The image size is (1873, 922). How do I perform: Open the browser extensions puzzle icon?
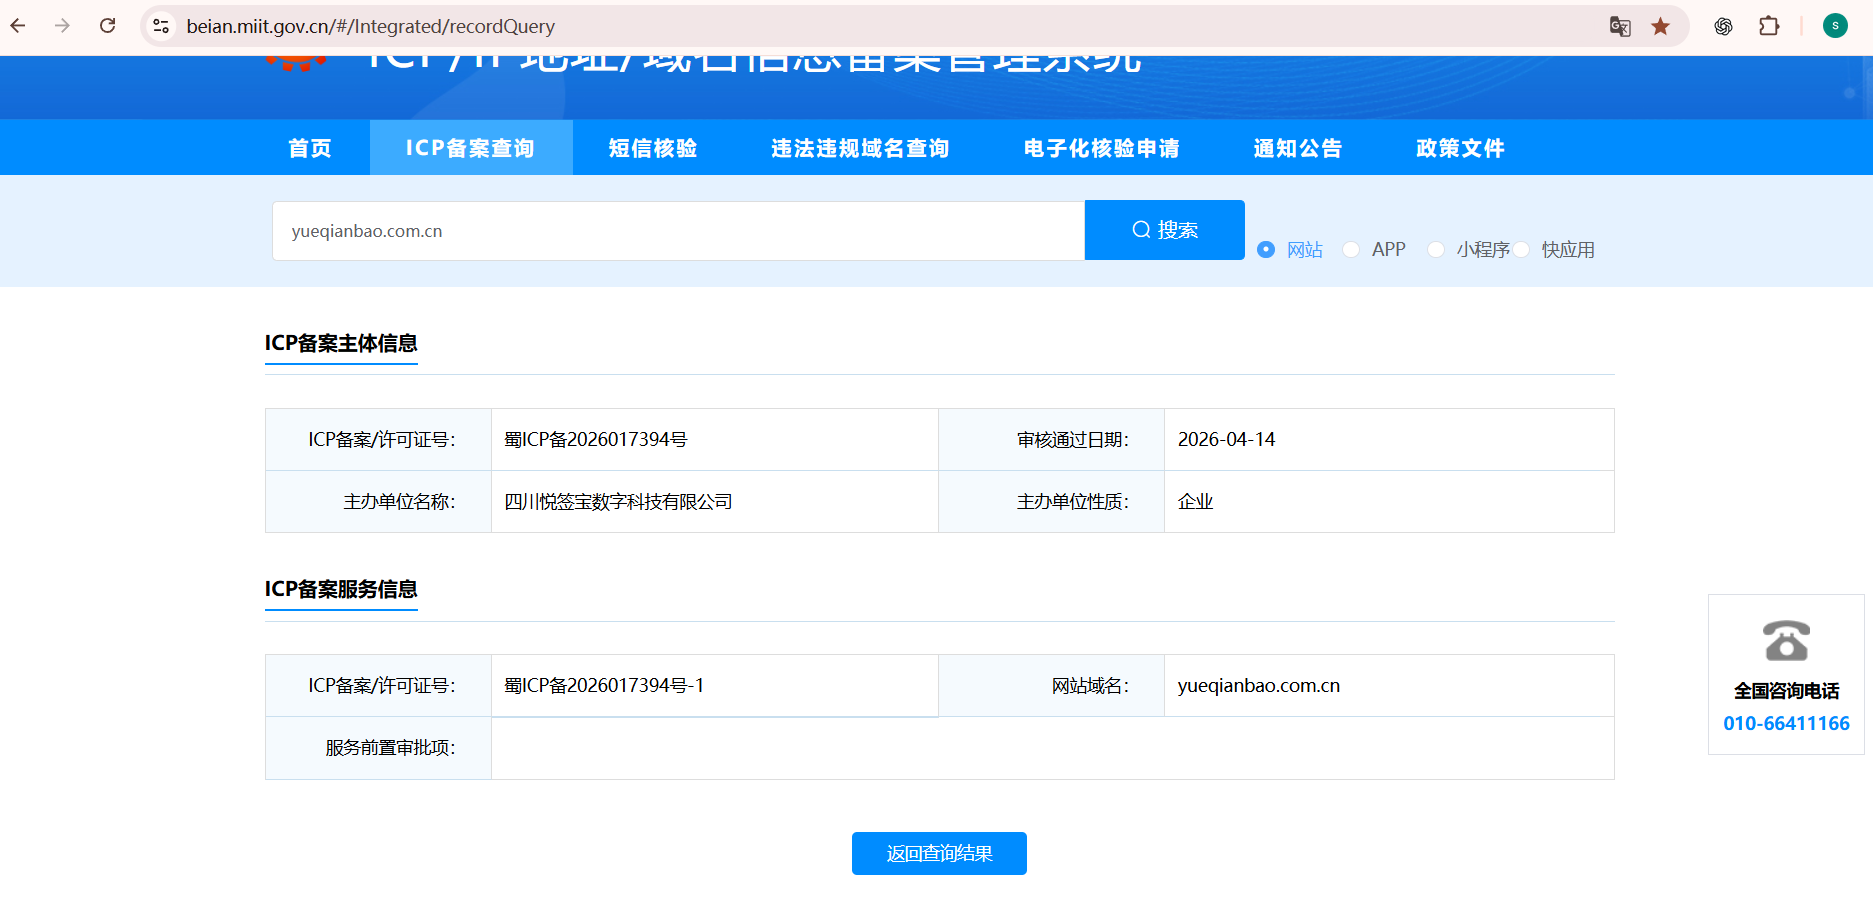1769,26
